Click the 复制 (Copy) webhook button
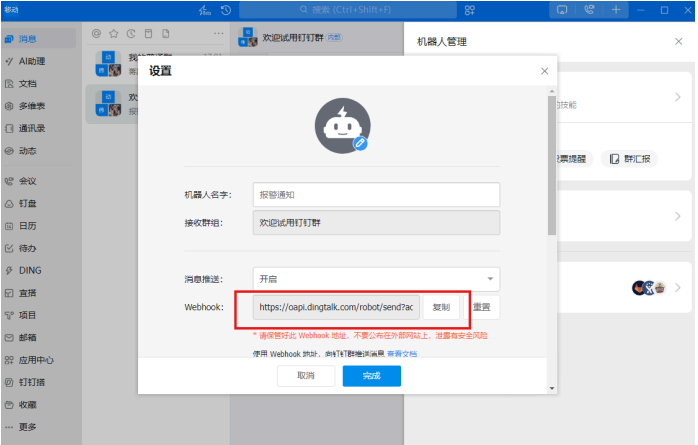The height and width of the screenshot is (445, 698). [x=441, y=307]
